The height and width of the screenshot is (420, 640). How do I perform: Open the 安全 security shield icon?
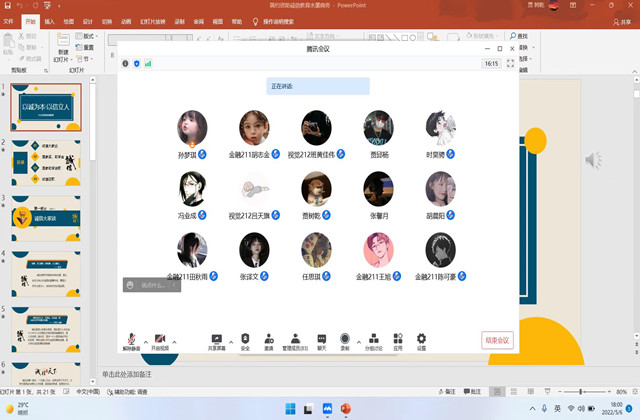pyautogui.click(x=245, y=340)
